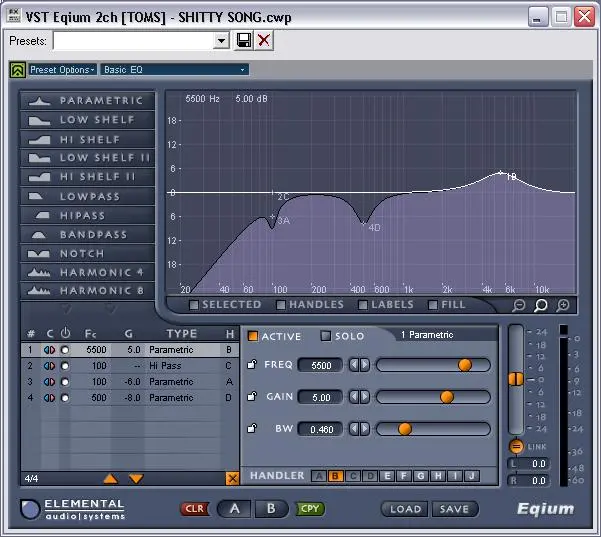Select the Notch filter type
The width and height of the screenshot is (601, 537).
[88, 253]
